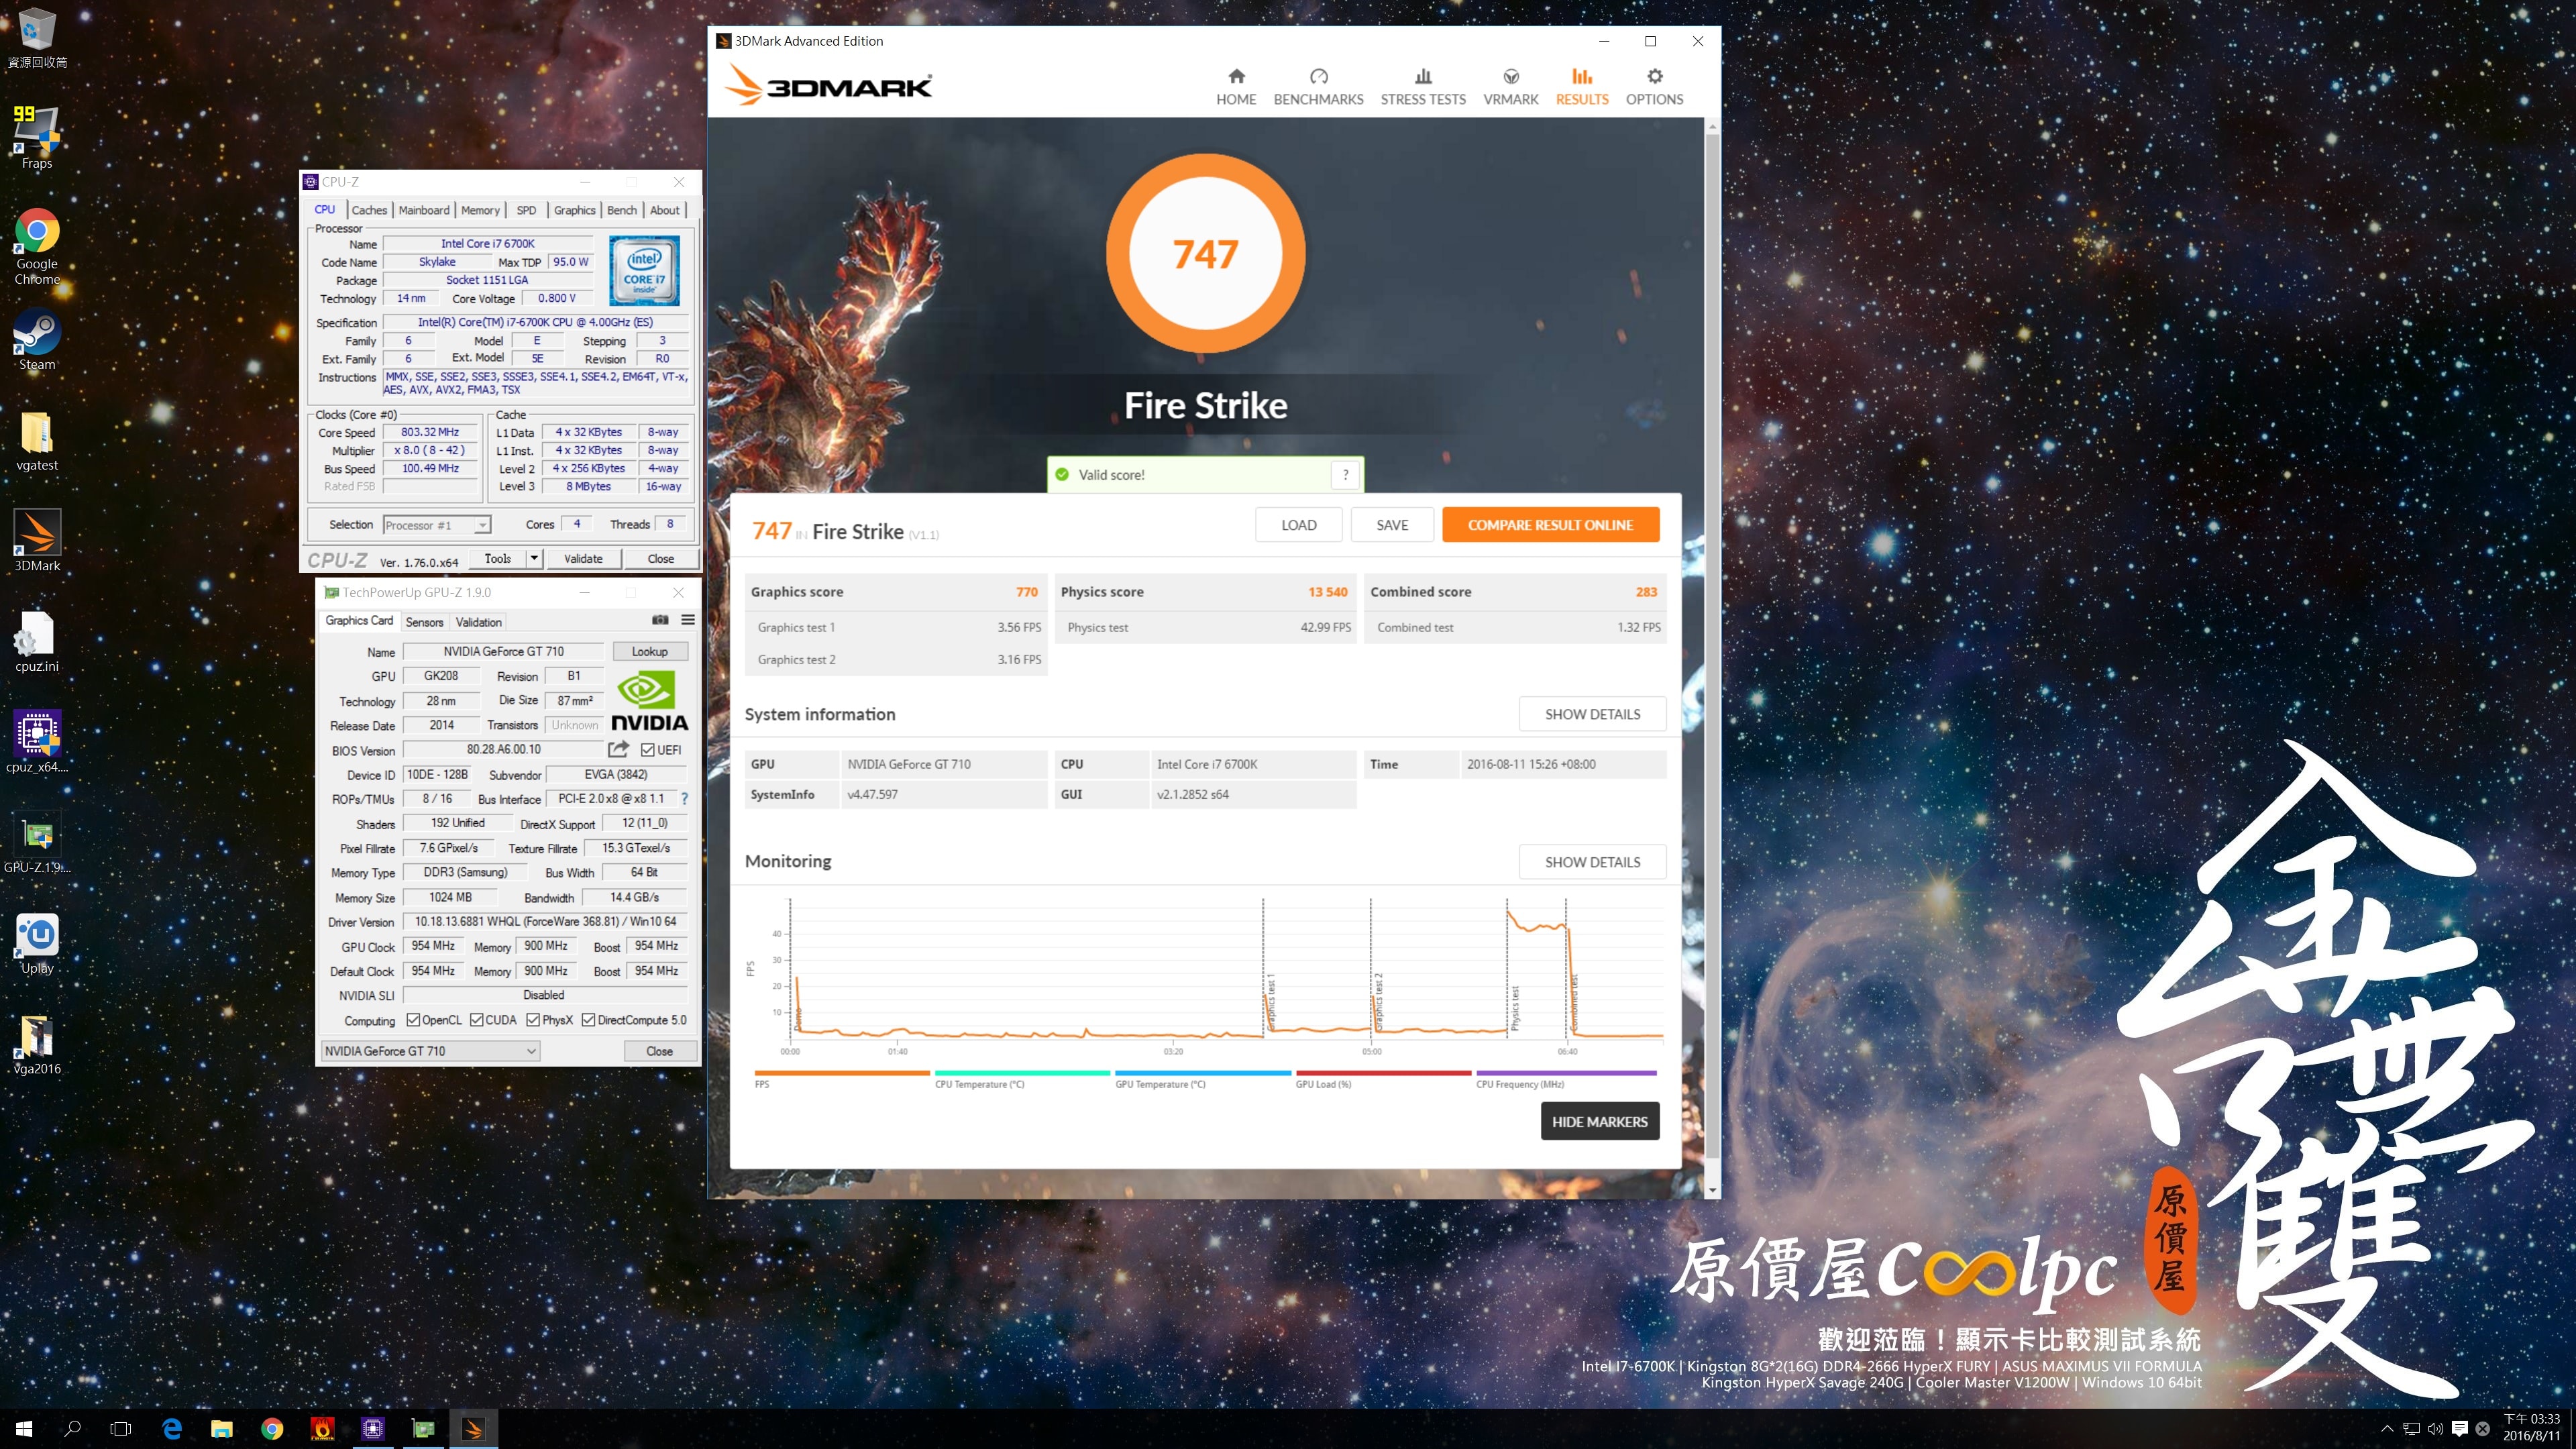The height and width of the screenshot is (1449, 2576).
Task: Open 3DMark STRESS TESTS section
Action: (x=1423, y=87)
